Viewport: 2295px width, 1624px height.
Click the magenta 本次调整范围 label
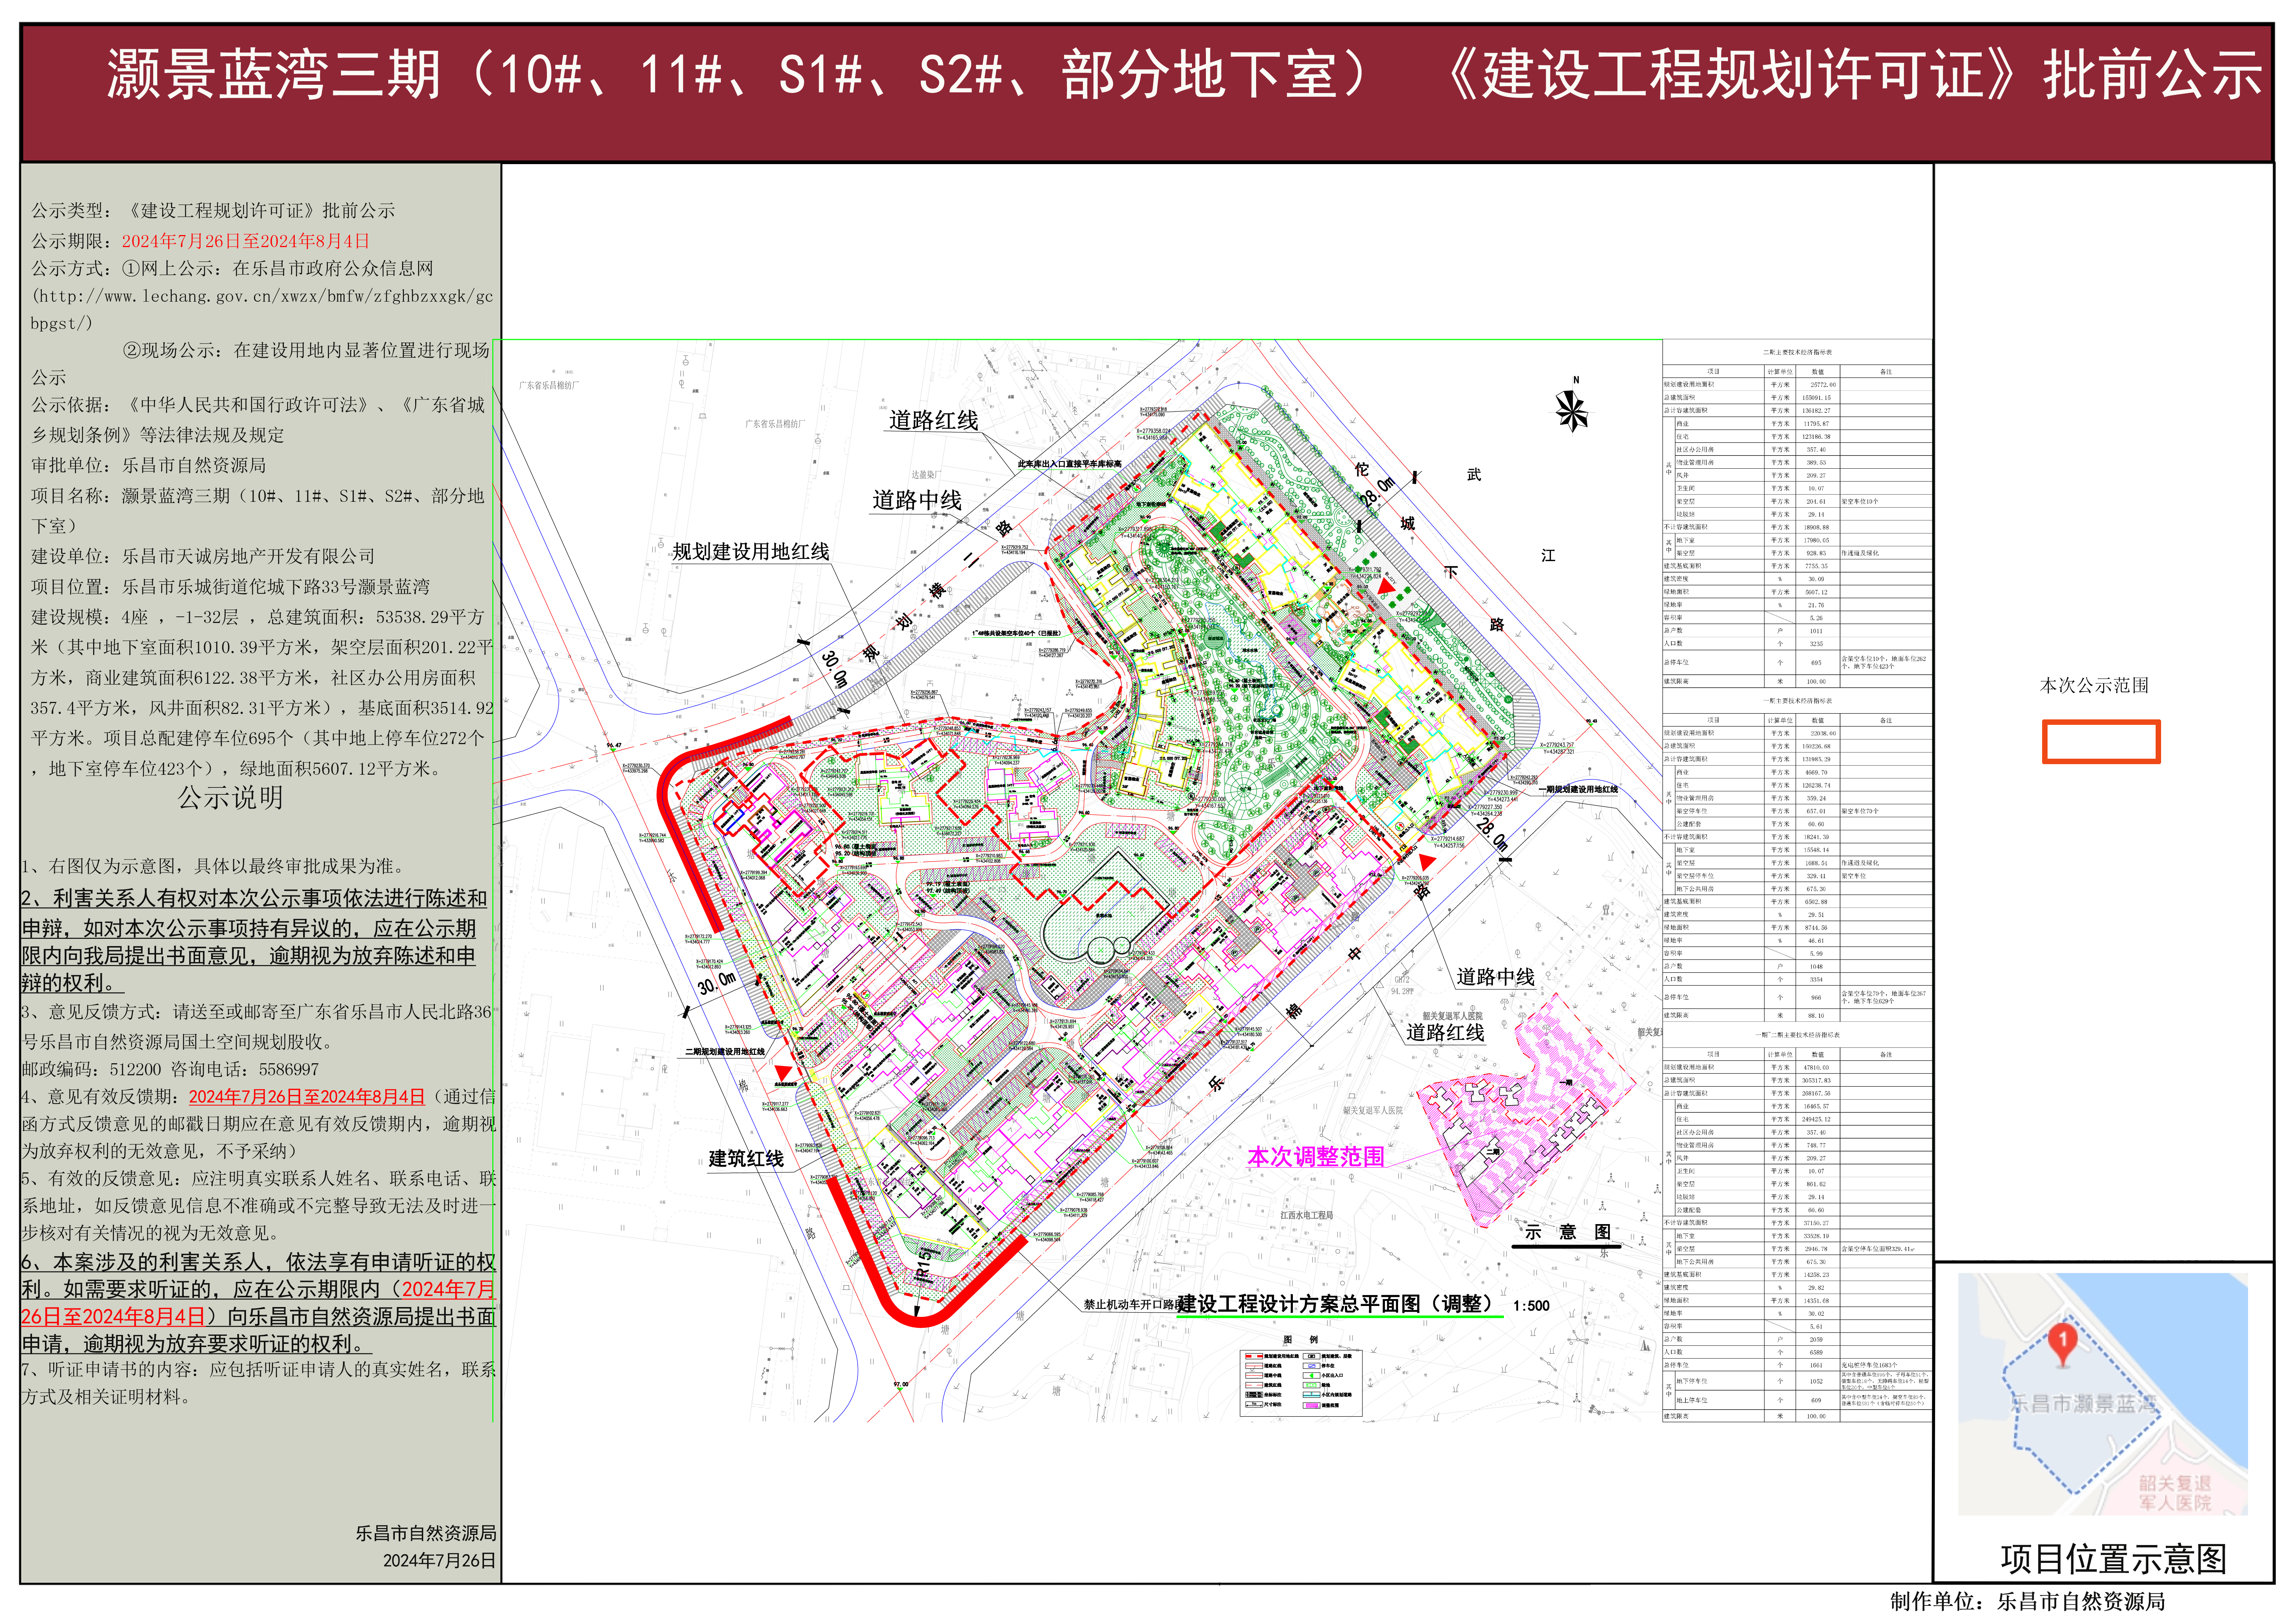point(1316,1157)
